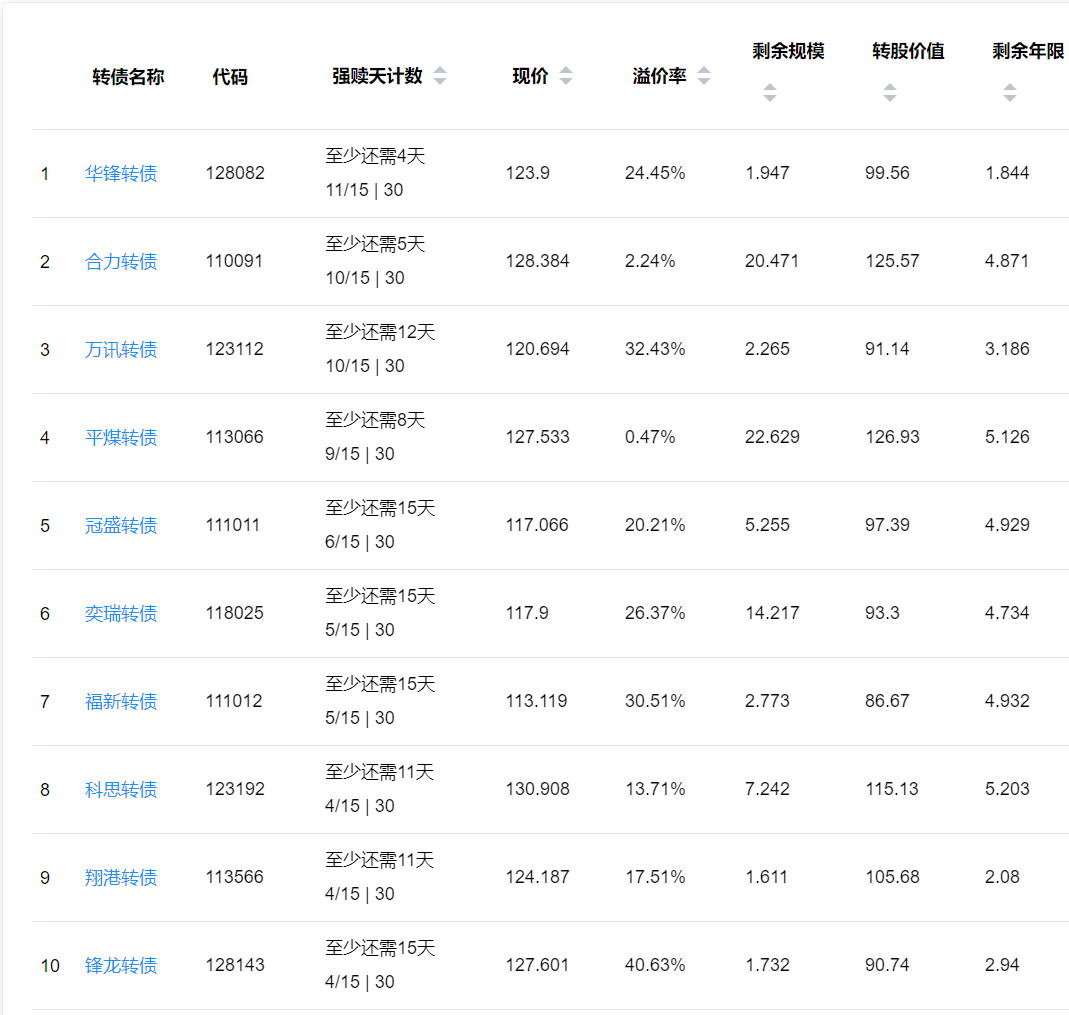The width and height of the screenshot is (1069, 1015).
Task: Toggle sort arrows under 剩余年限 header
Action: pos(1010,93)
